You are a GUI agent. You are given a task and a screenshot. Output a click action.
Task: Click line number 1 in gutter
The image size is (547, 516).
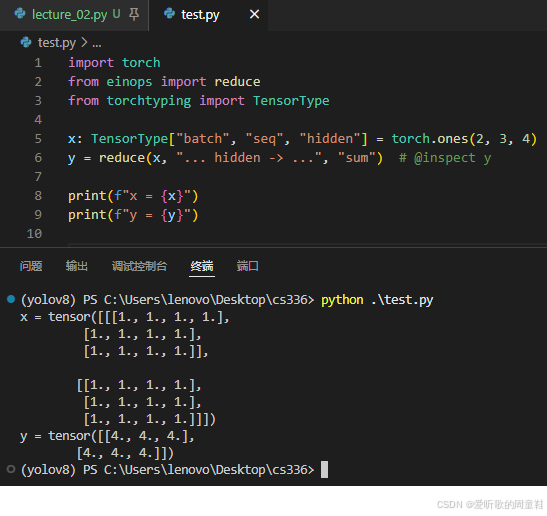tap(38, 63)
